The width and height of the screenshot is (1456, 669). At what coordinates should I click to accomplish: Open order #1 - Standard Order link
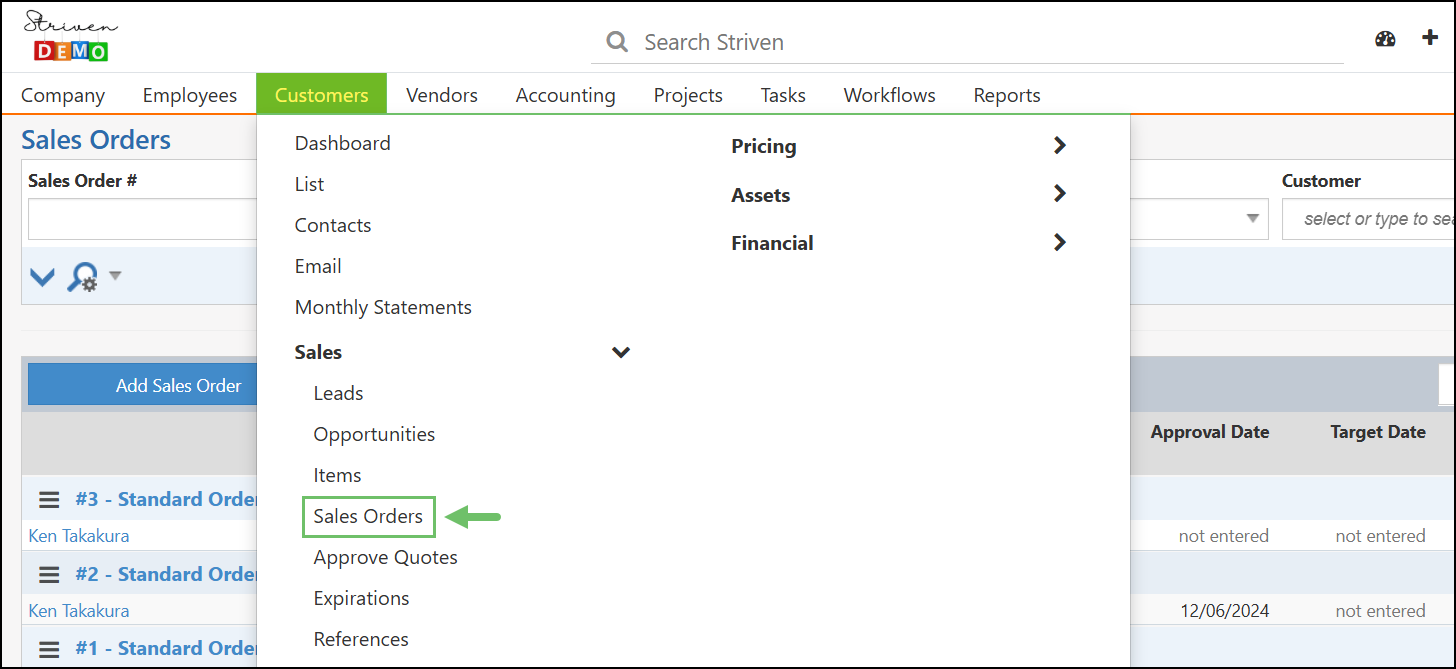click(166, 648)
